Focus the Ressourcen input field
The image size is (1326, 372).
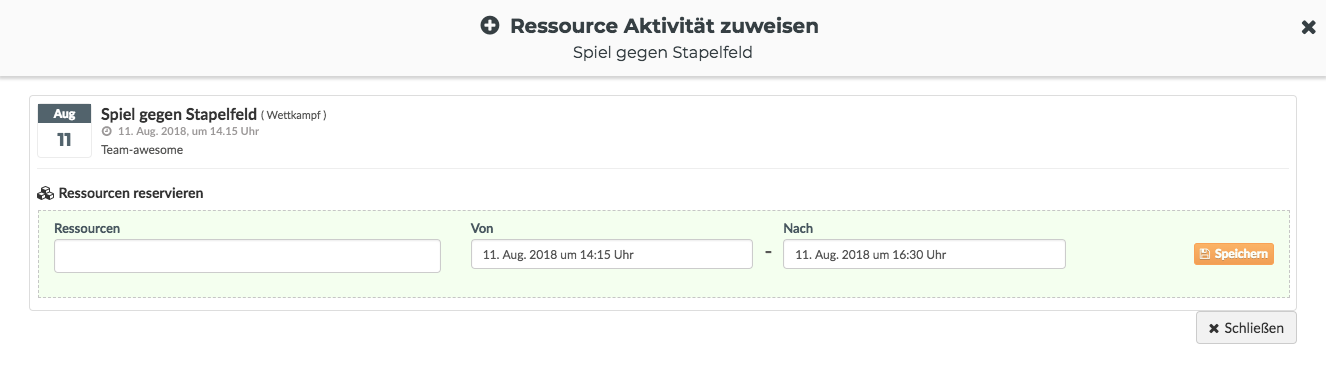pyautogui.click(x=247, y=256)
